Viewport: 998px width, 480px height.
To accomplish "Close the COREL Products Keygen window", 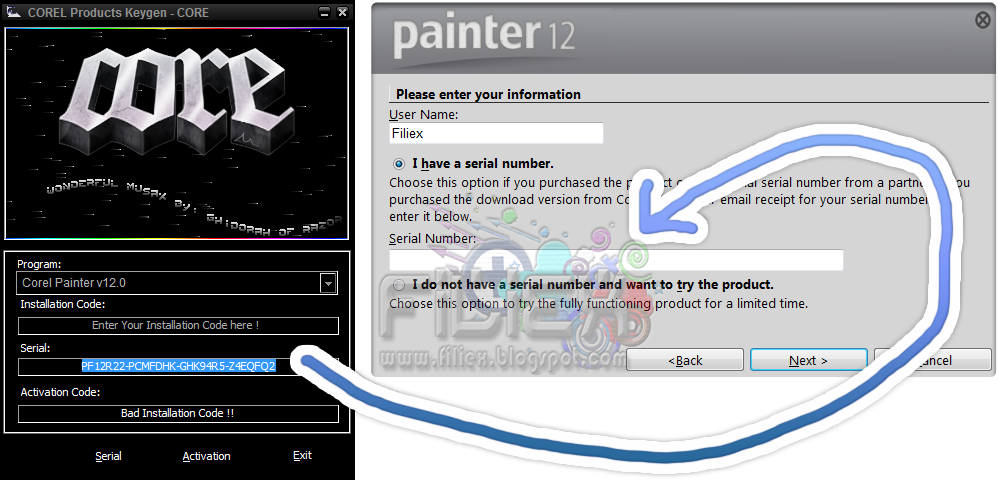I will pyautogui.click(x=342, y=12).
